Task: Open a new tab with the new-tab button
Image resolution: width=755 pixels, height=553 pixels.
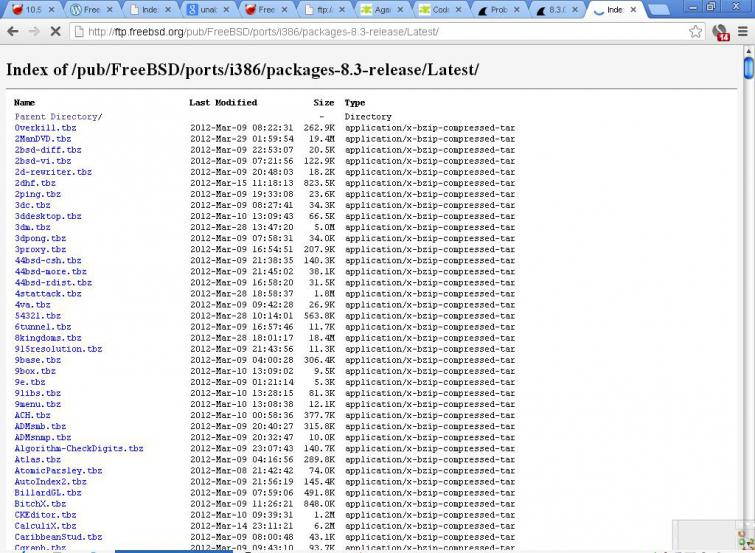Action: [x=659, y=9]
